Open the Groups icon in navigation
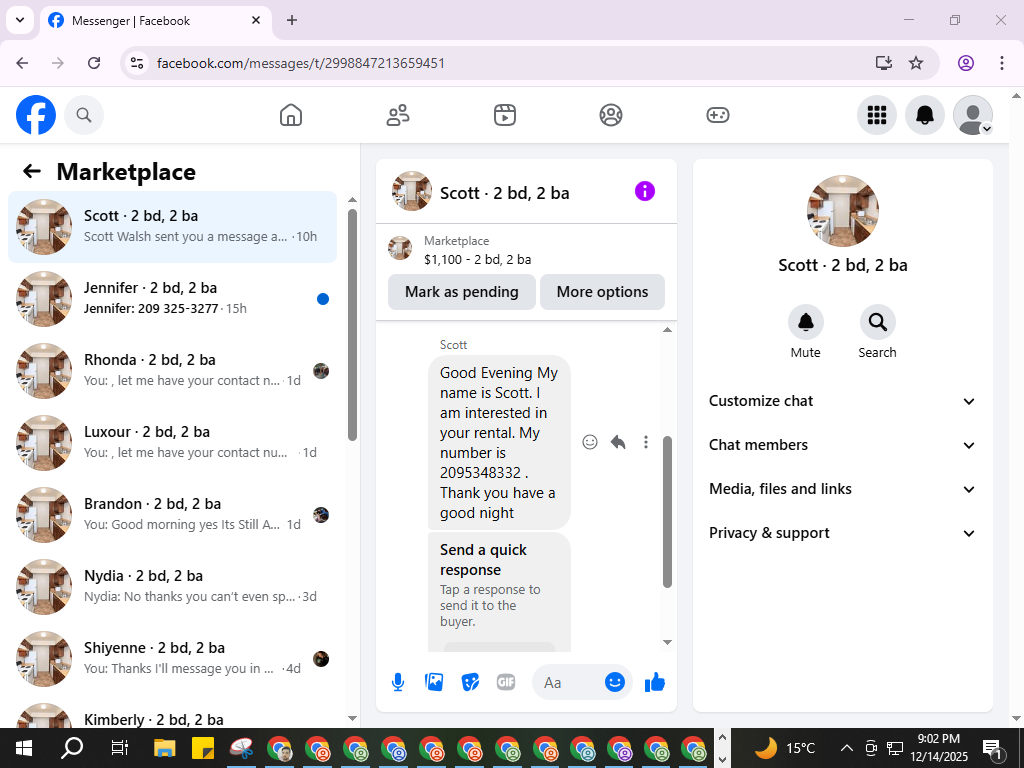The width and height of the screenshot is (1024, 768). coord(611,115)
